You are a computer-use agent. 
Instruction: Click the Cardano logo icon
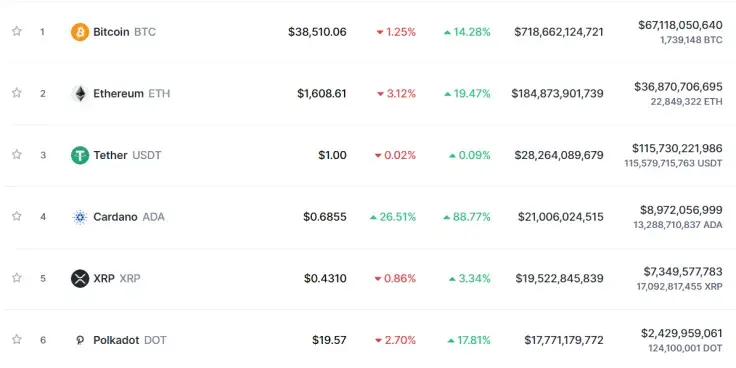(x=80, y=217)
